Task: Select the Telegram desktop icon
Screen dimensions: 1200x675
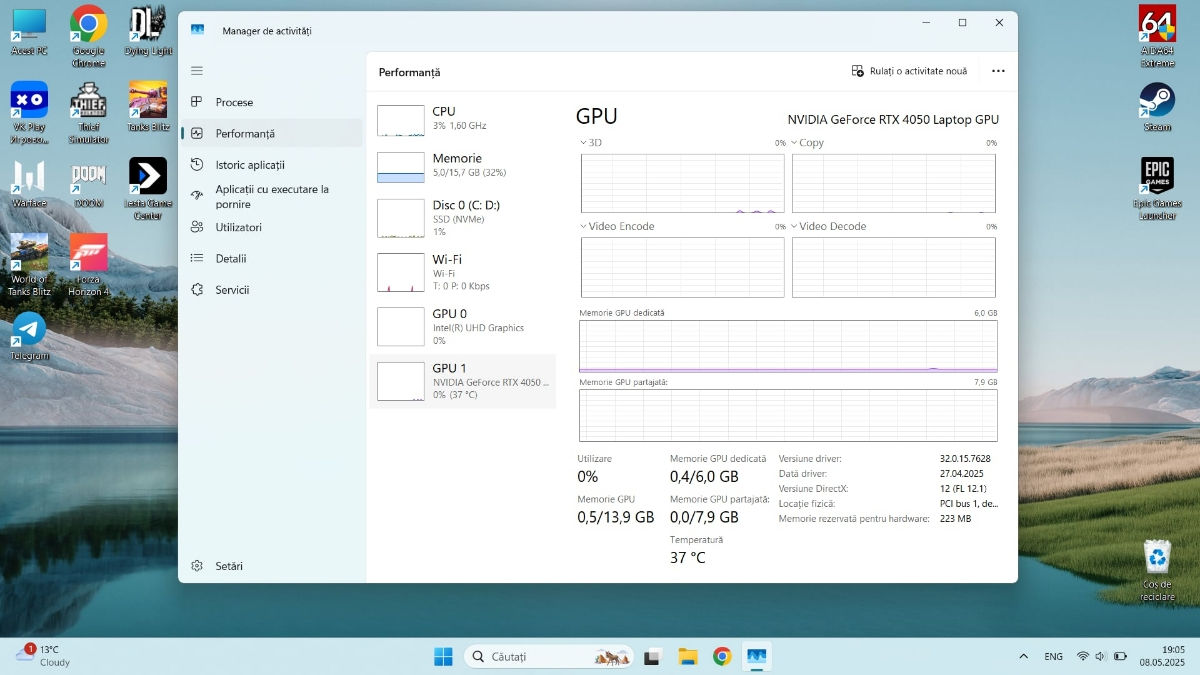Action: pos(29,336)
